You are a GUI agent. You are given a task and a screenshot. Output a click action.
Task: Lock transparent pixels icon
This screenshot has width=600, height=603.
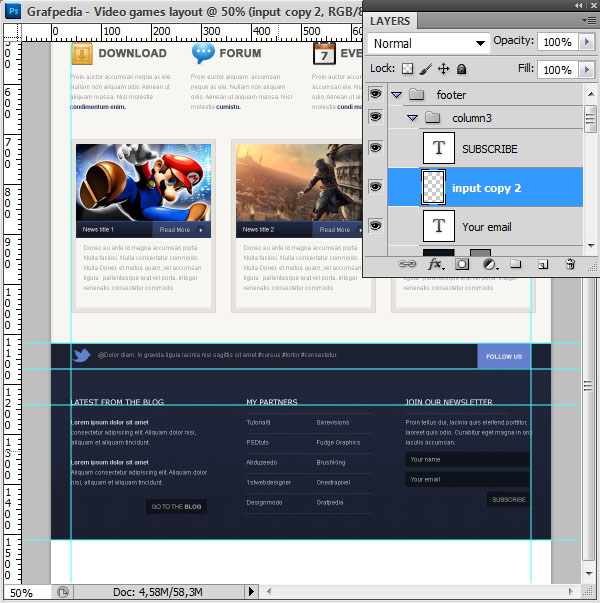tap(407, 69)
